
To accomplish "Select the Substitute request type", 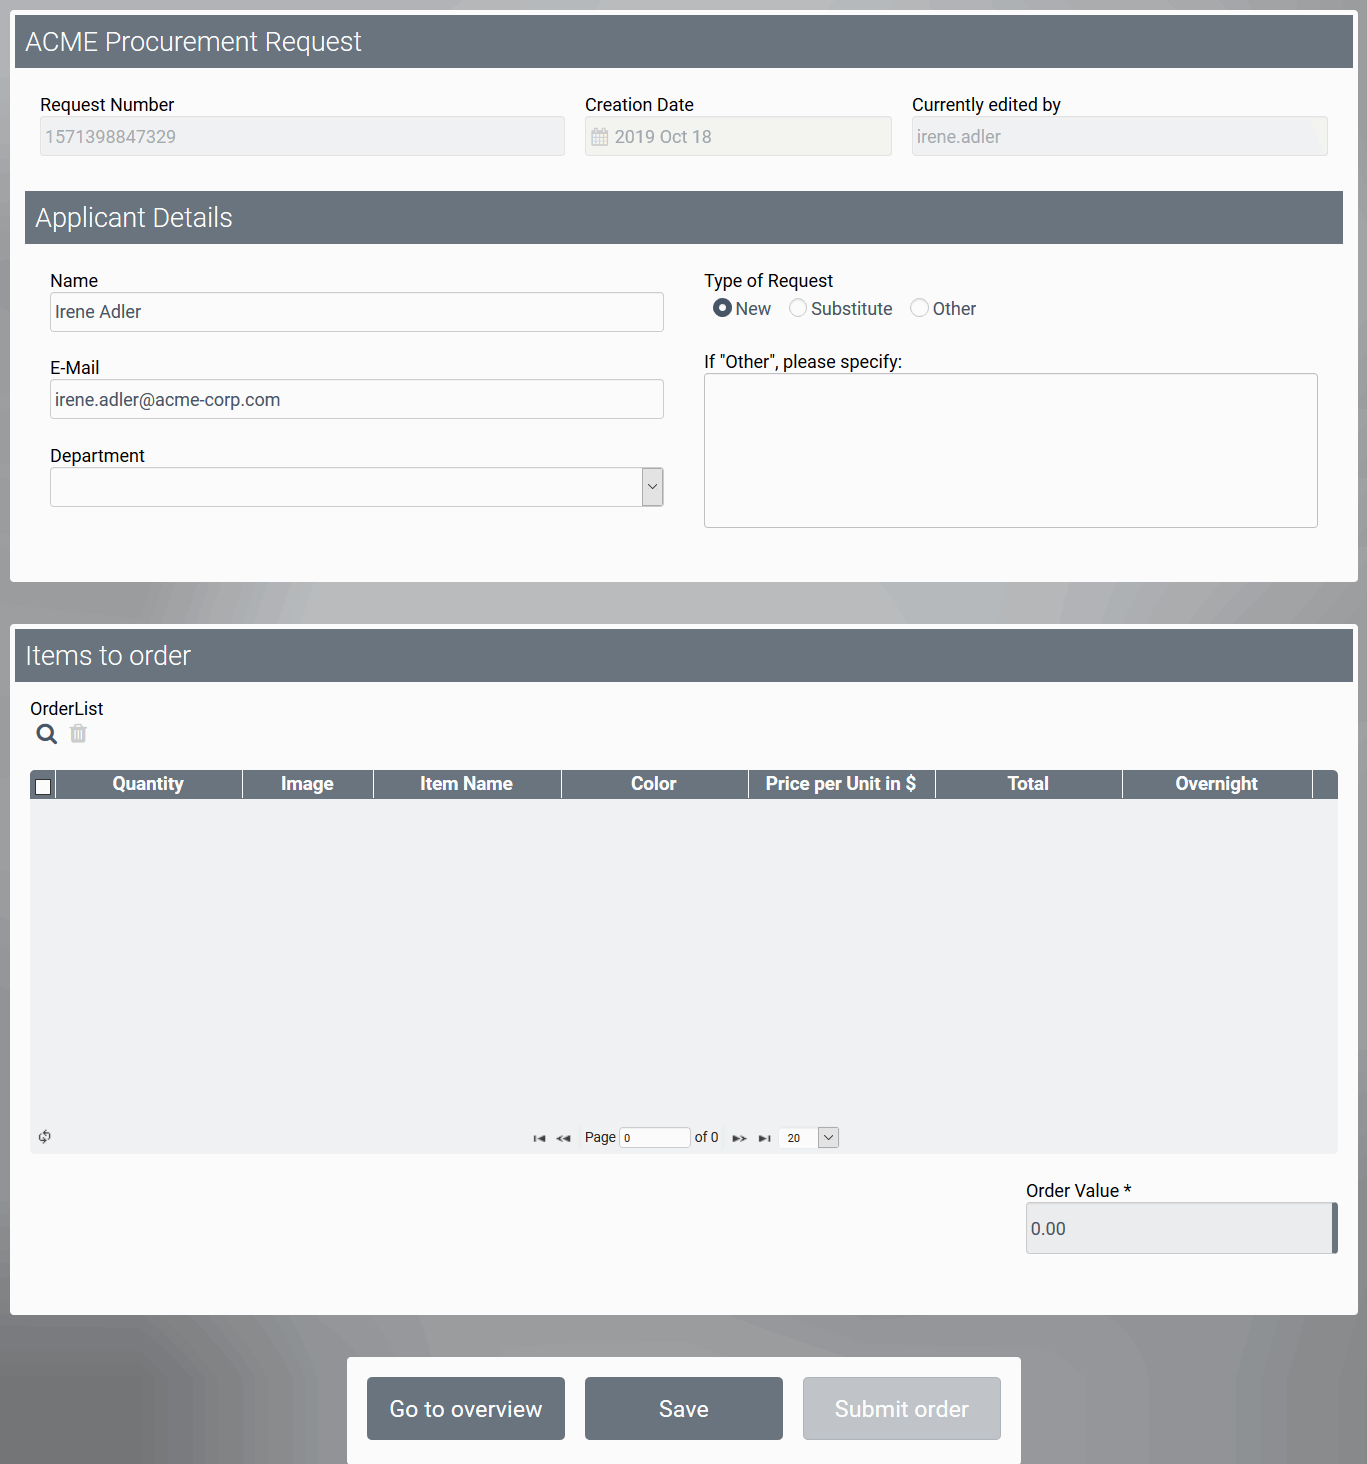I will (x=798, y=308).
